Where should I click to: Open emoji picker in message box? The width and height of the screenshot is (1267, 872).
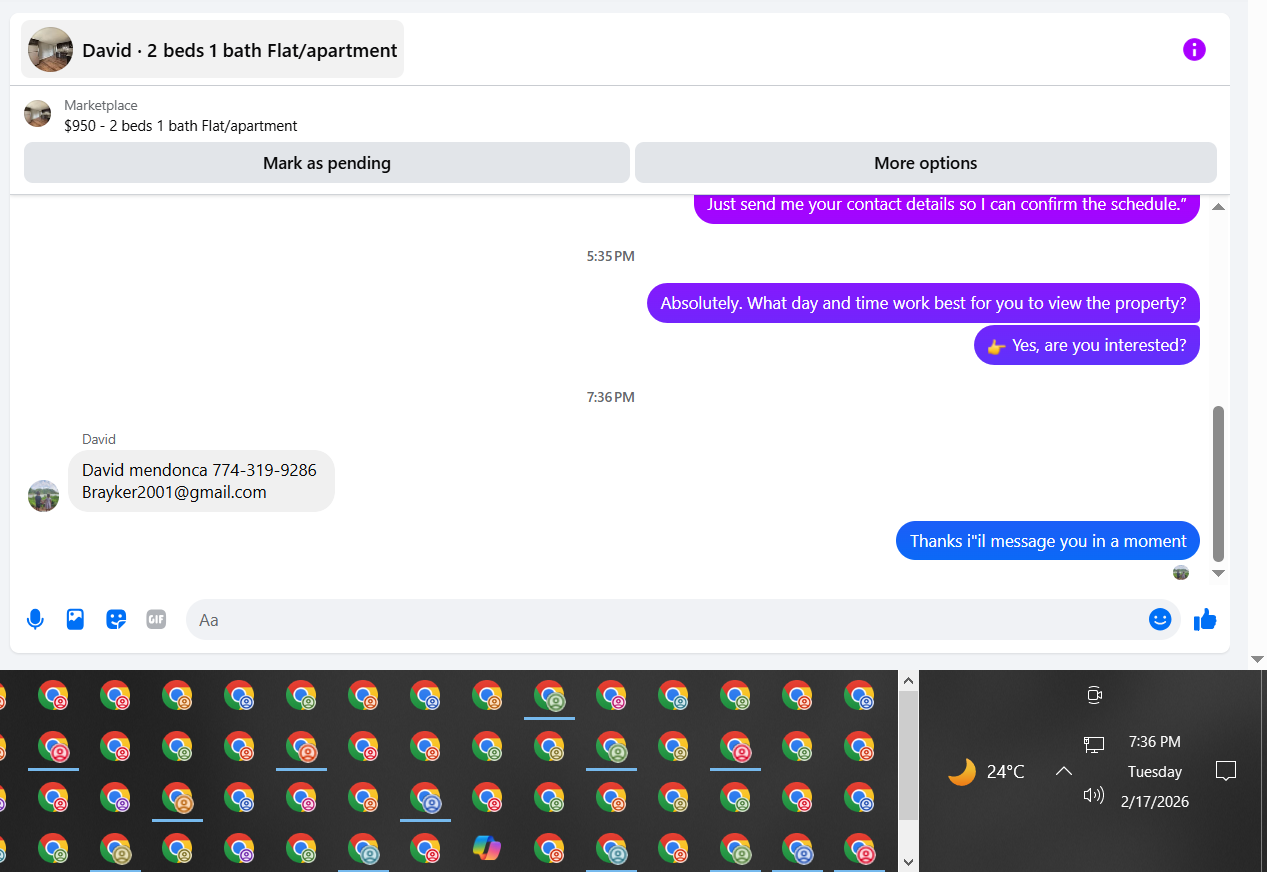pyautogui.click(x=1160, y=619)
